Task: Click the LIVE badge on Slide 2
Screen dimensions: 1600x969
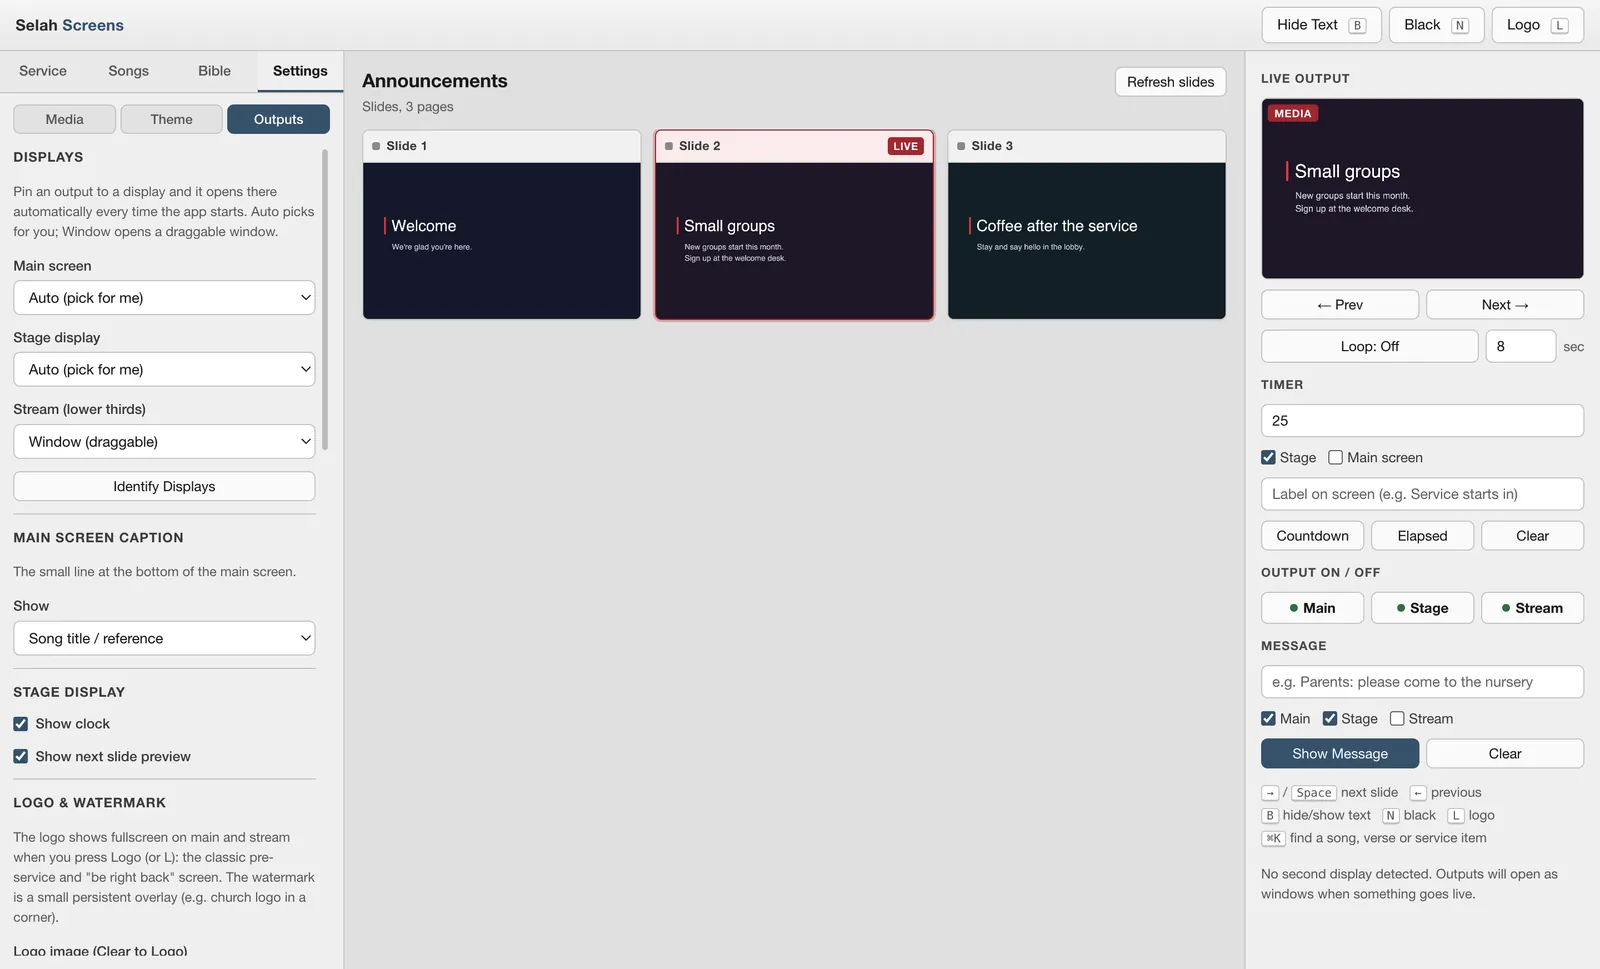Action: [905, 146]
